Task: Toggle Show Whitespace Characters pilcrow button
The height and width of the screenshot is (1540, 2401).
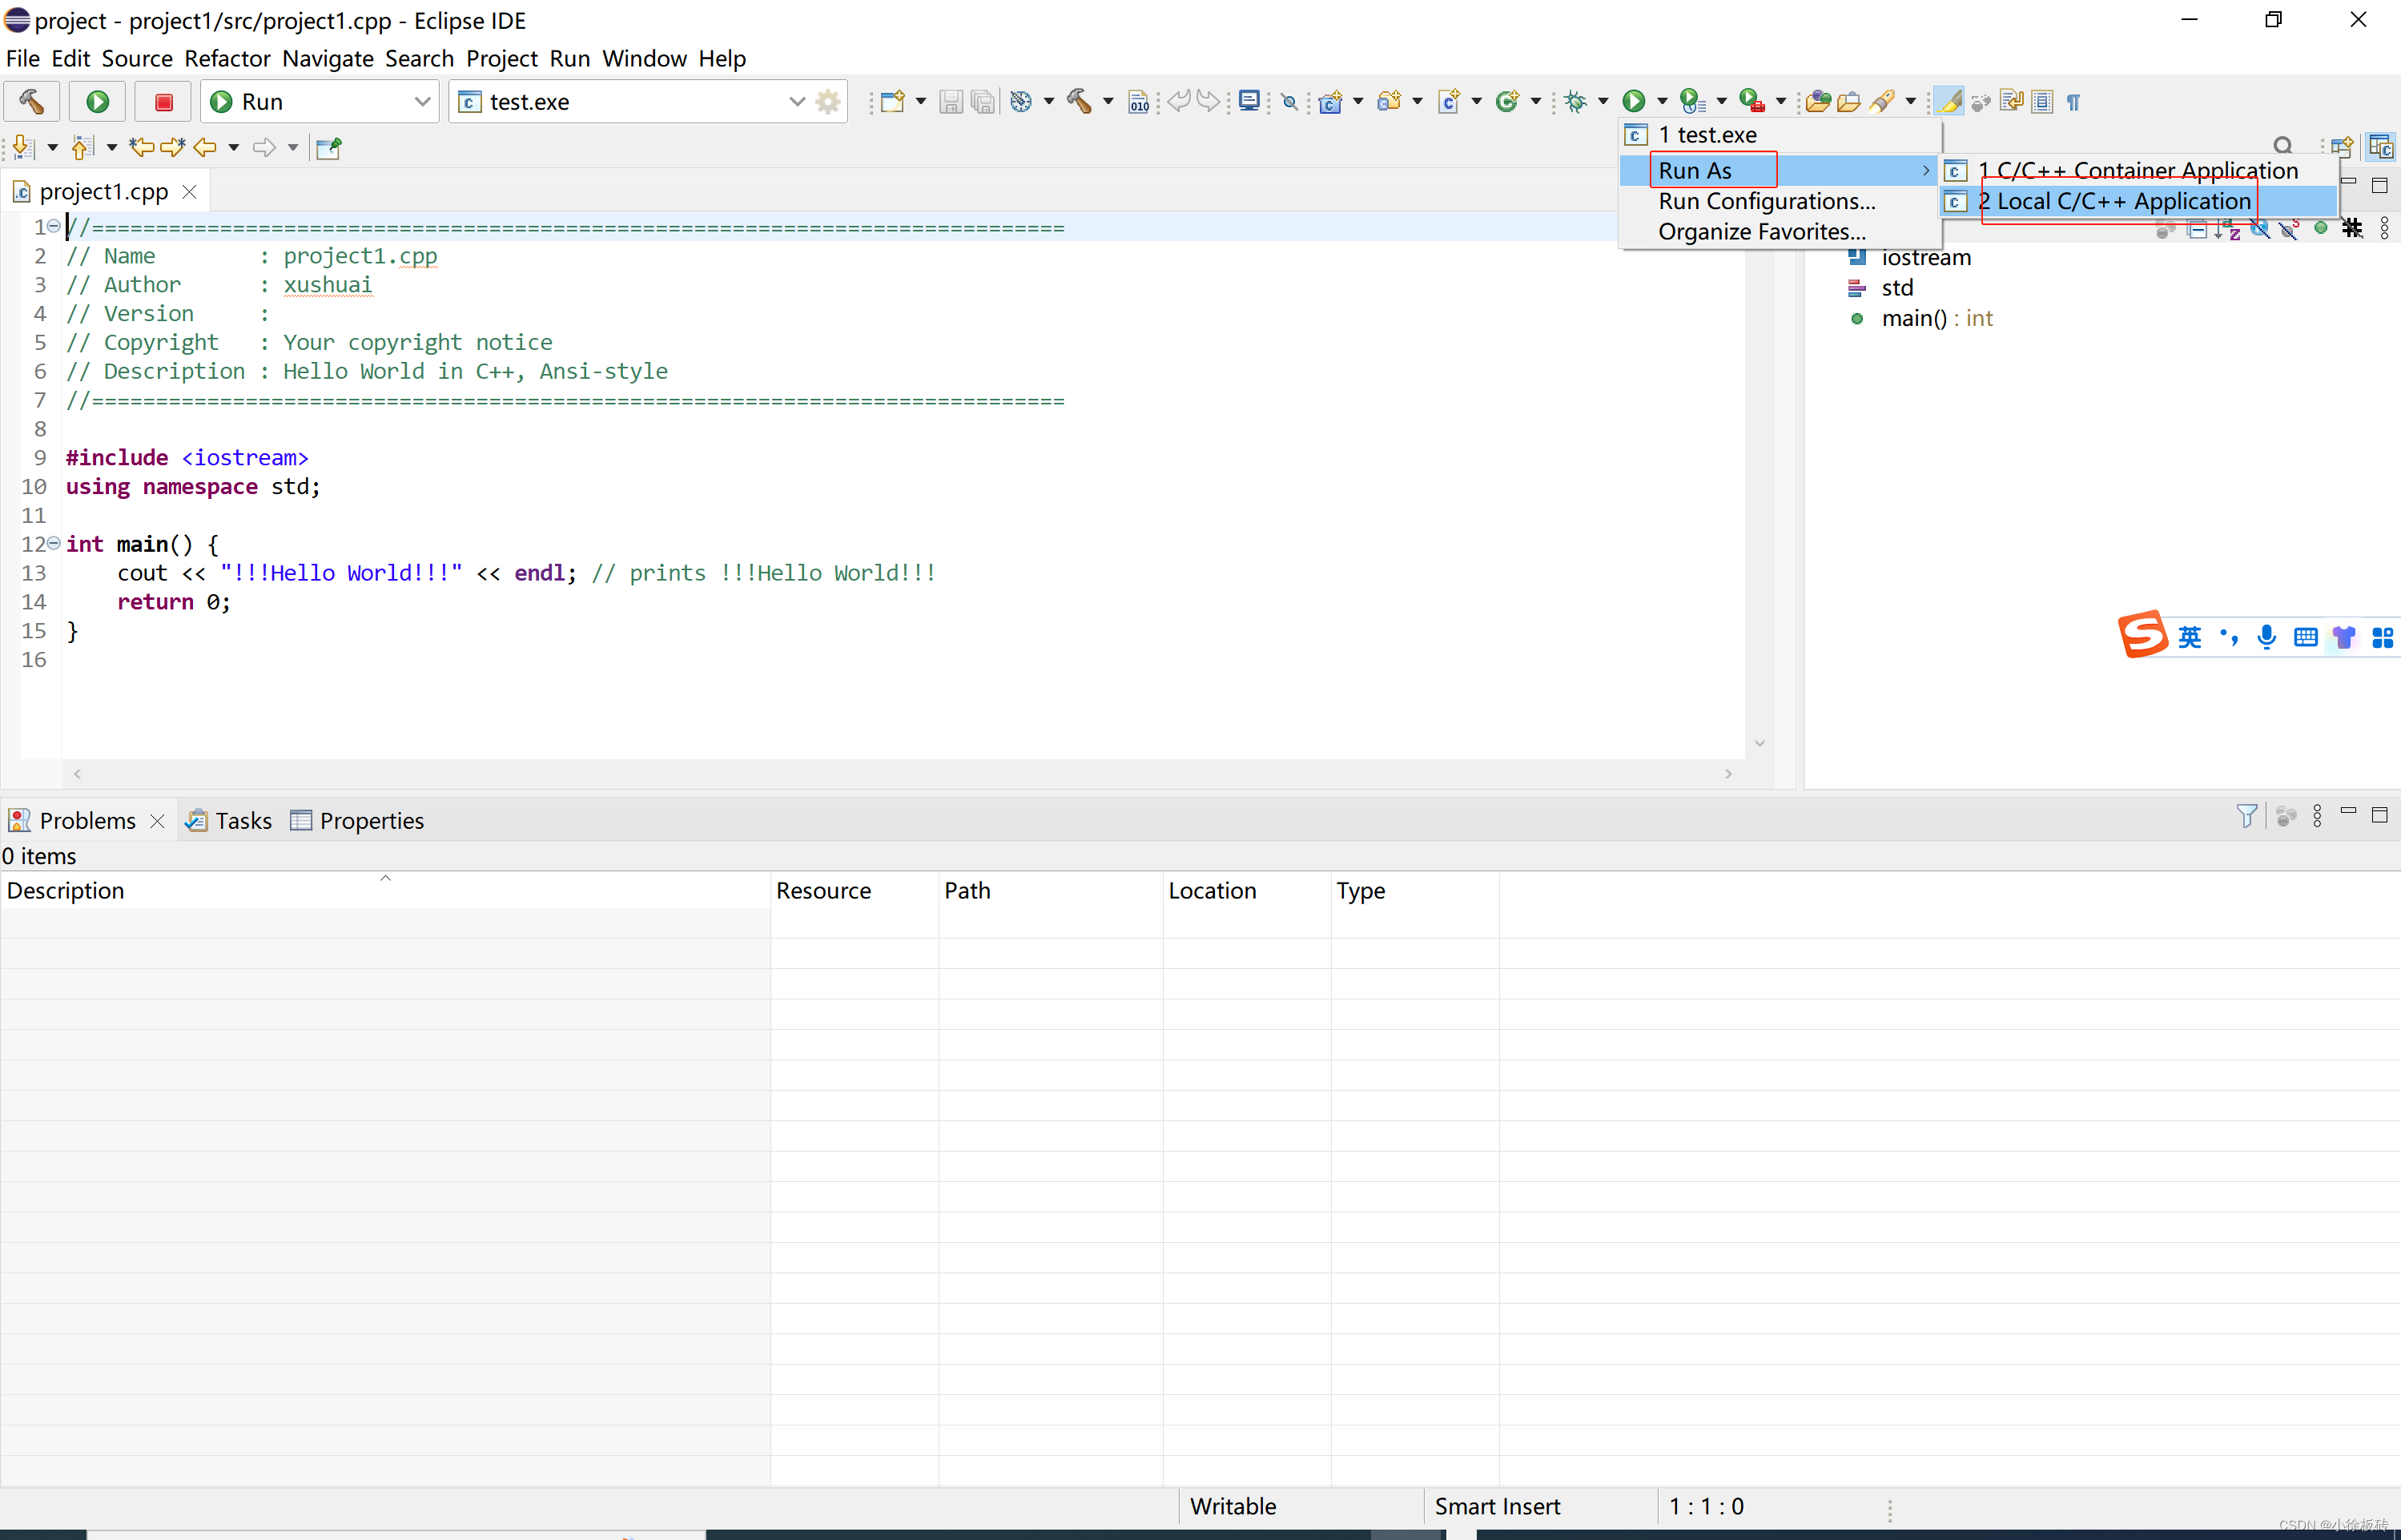Action: tap(2073, 102)
